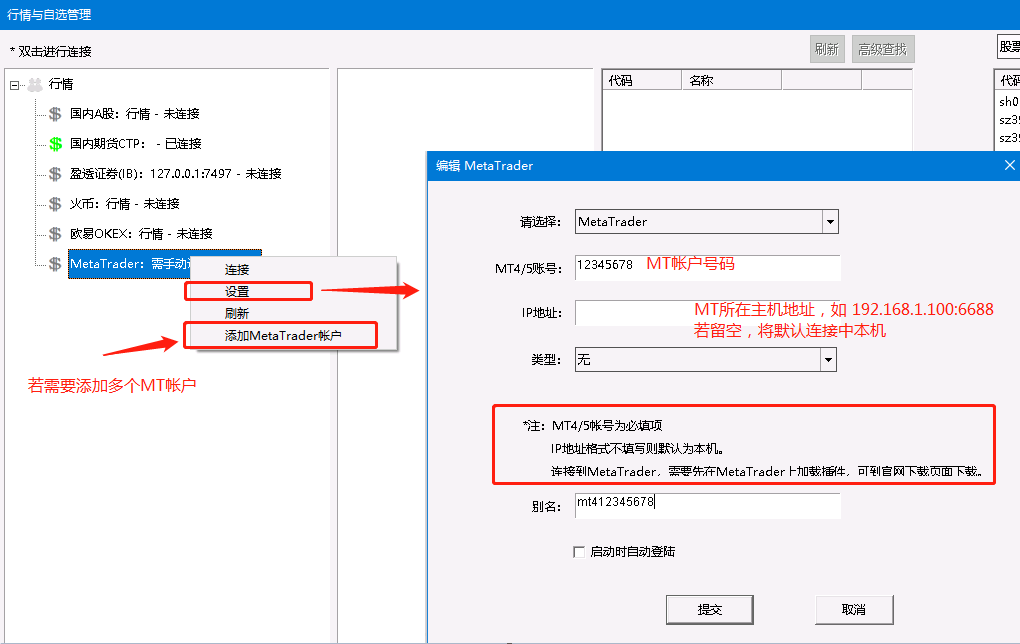Click the green dollar icon beside 国内期货CTP
The width and height of the screenshot is (1020, 644).
(x=55, y=144)
